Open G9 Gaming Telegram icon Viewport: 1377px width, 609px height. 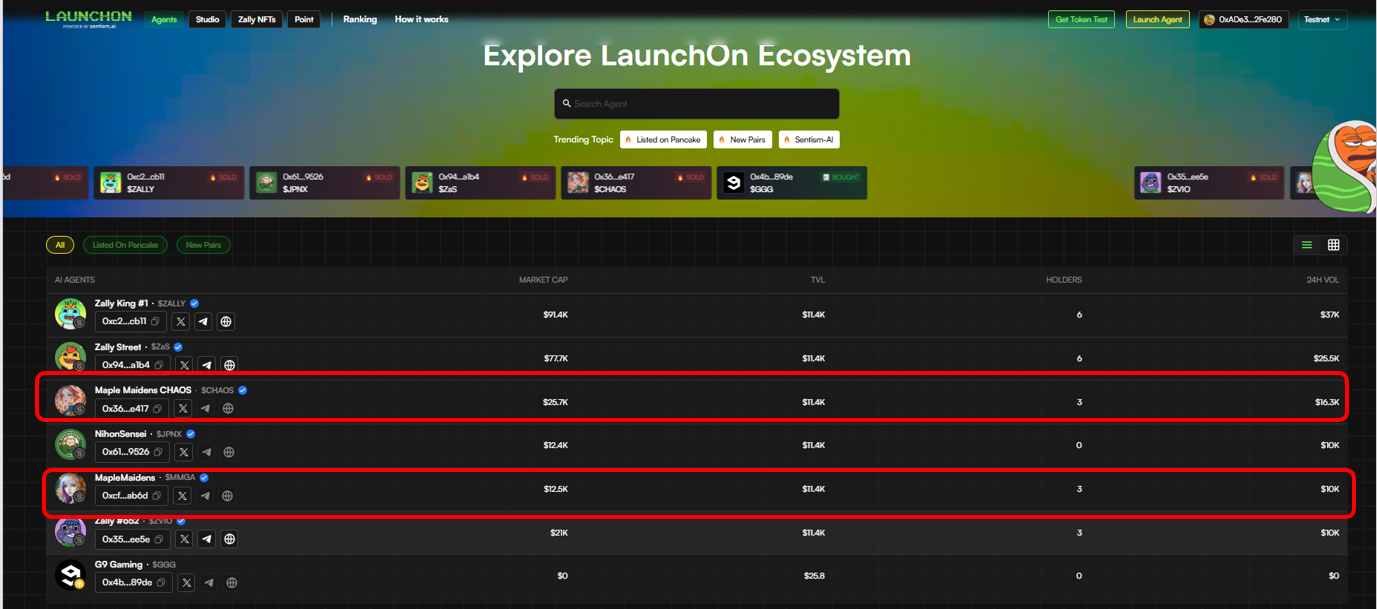point(209,582)
